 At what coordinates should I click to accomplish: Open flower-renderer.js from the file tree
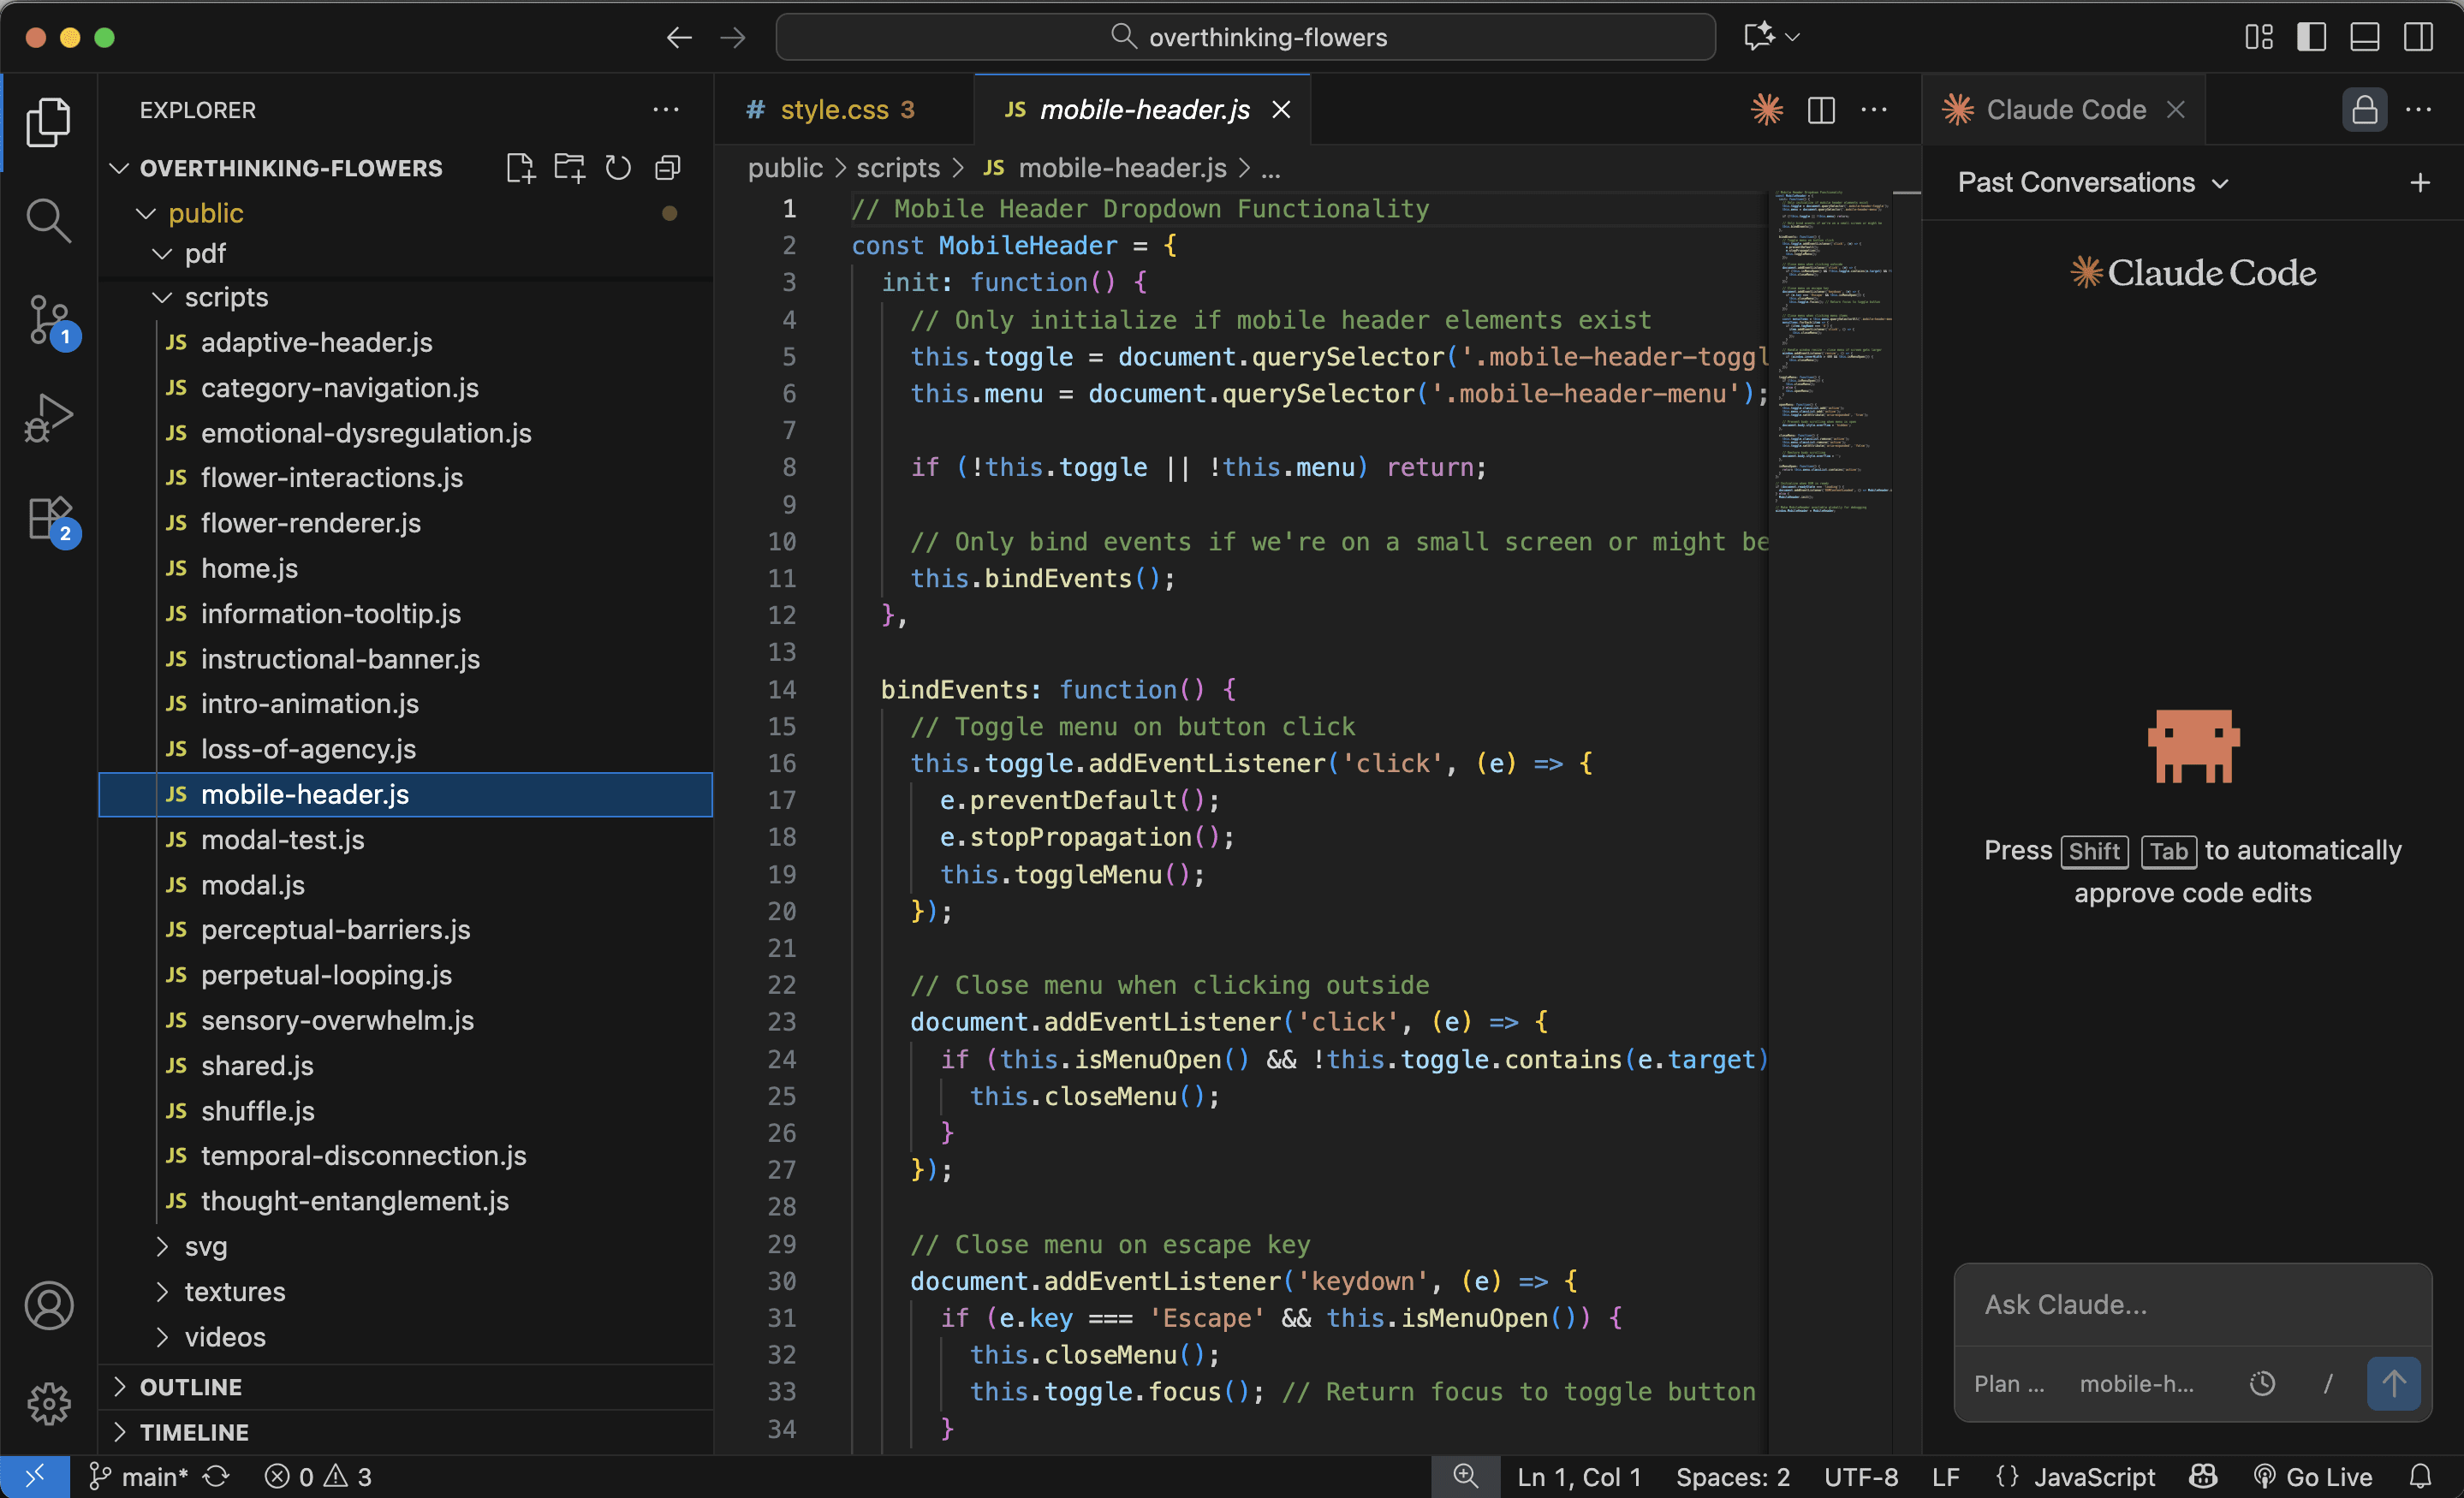[x=310, y=523]
